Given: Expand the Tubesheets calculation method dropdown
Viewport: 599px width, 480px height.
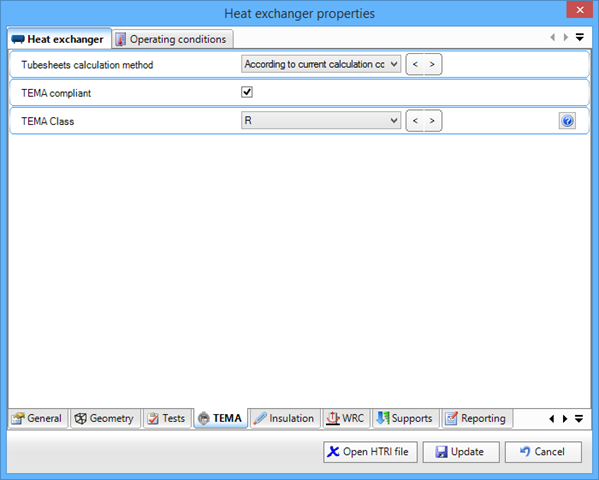Looking at the screenshot, I should click(321, 64).
